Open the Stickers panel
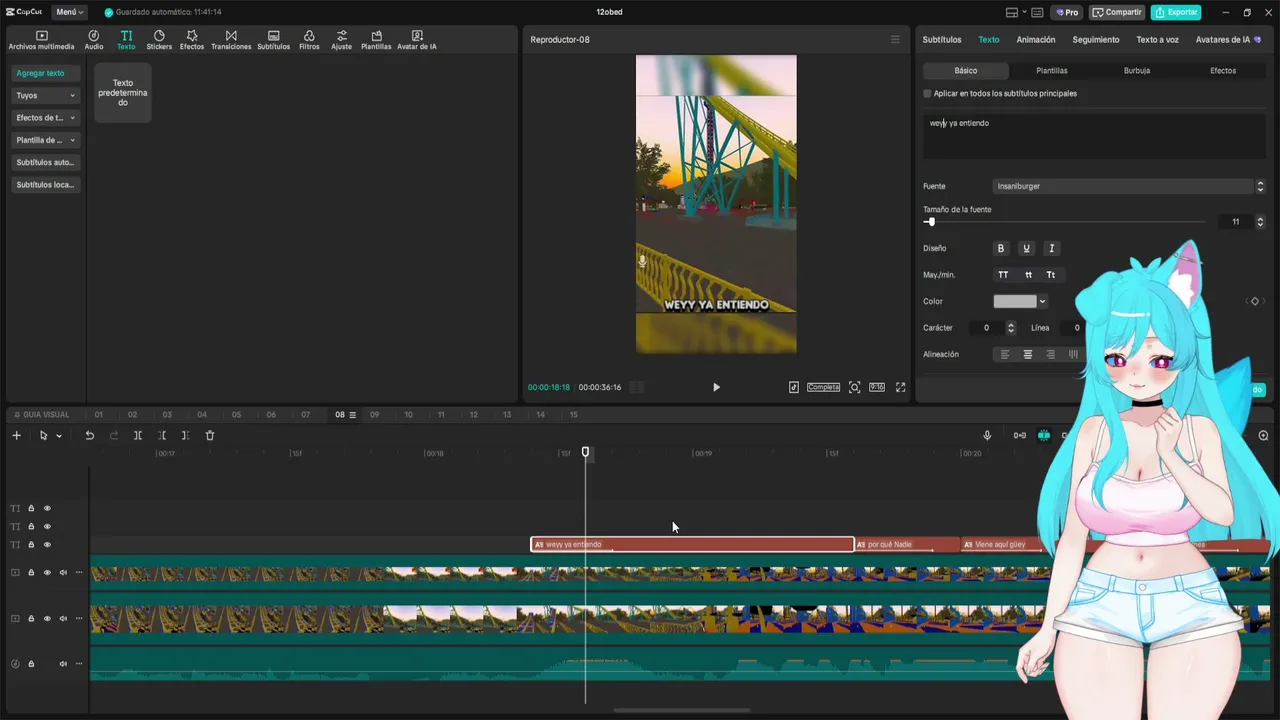 click(x=159, y=40)
